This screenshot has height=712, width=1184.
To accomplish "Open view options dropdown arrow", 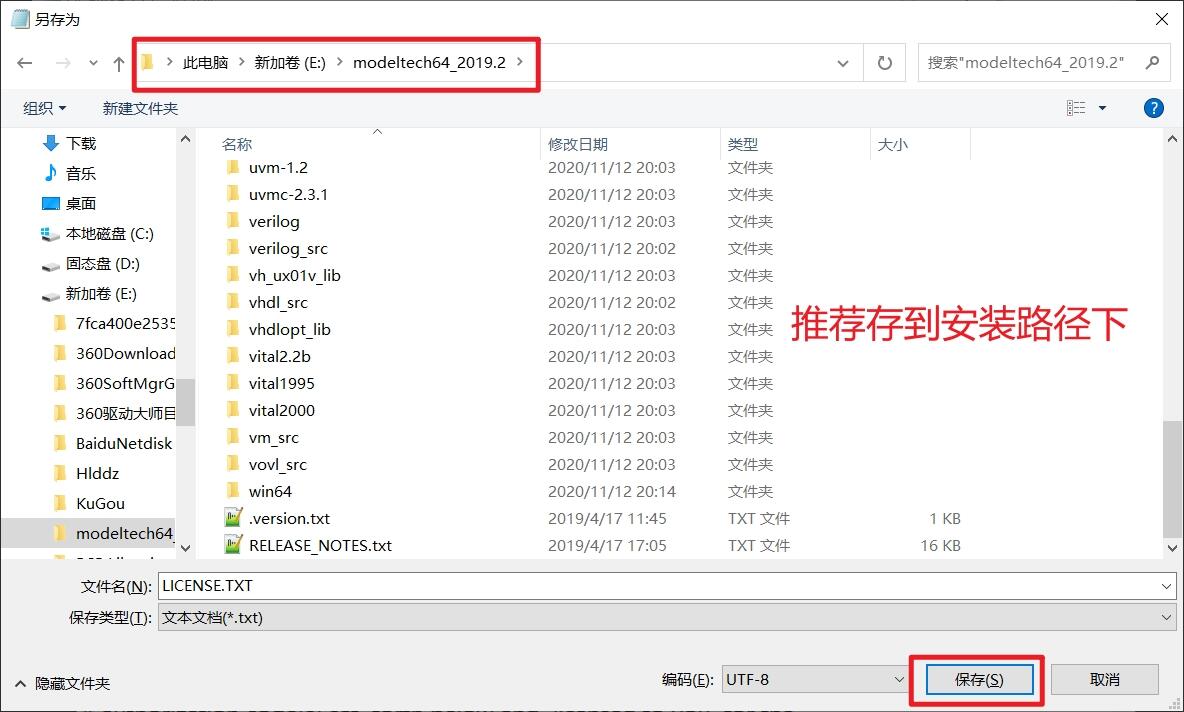I will pyautogui.click(x=1102, y=108).
